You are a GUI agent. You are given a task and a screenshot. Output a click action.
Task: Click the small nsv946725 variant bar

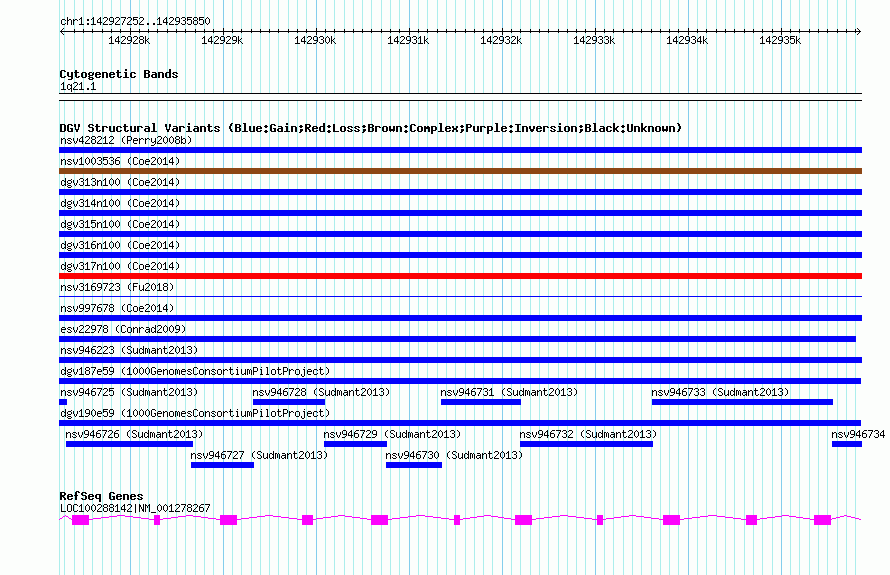[63, 402]
